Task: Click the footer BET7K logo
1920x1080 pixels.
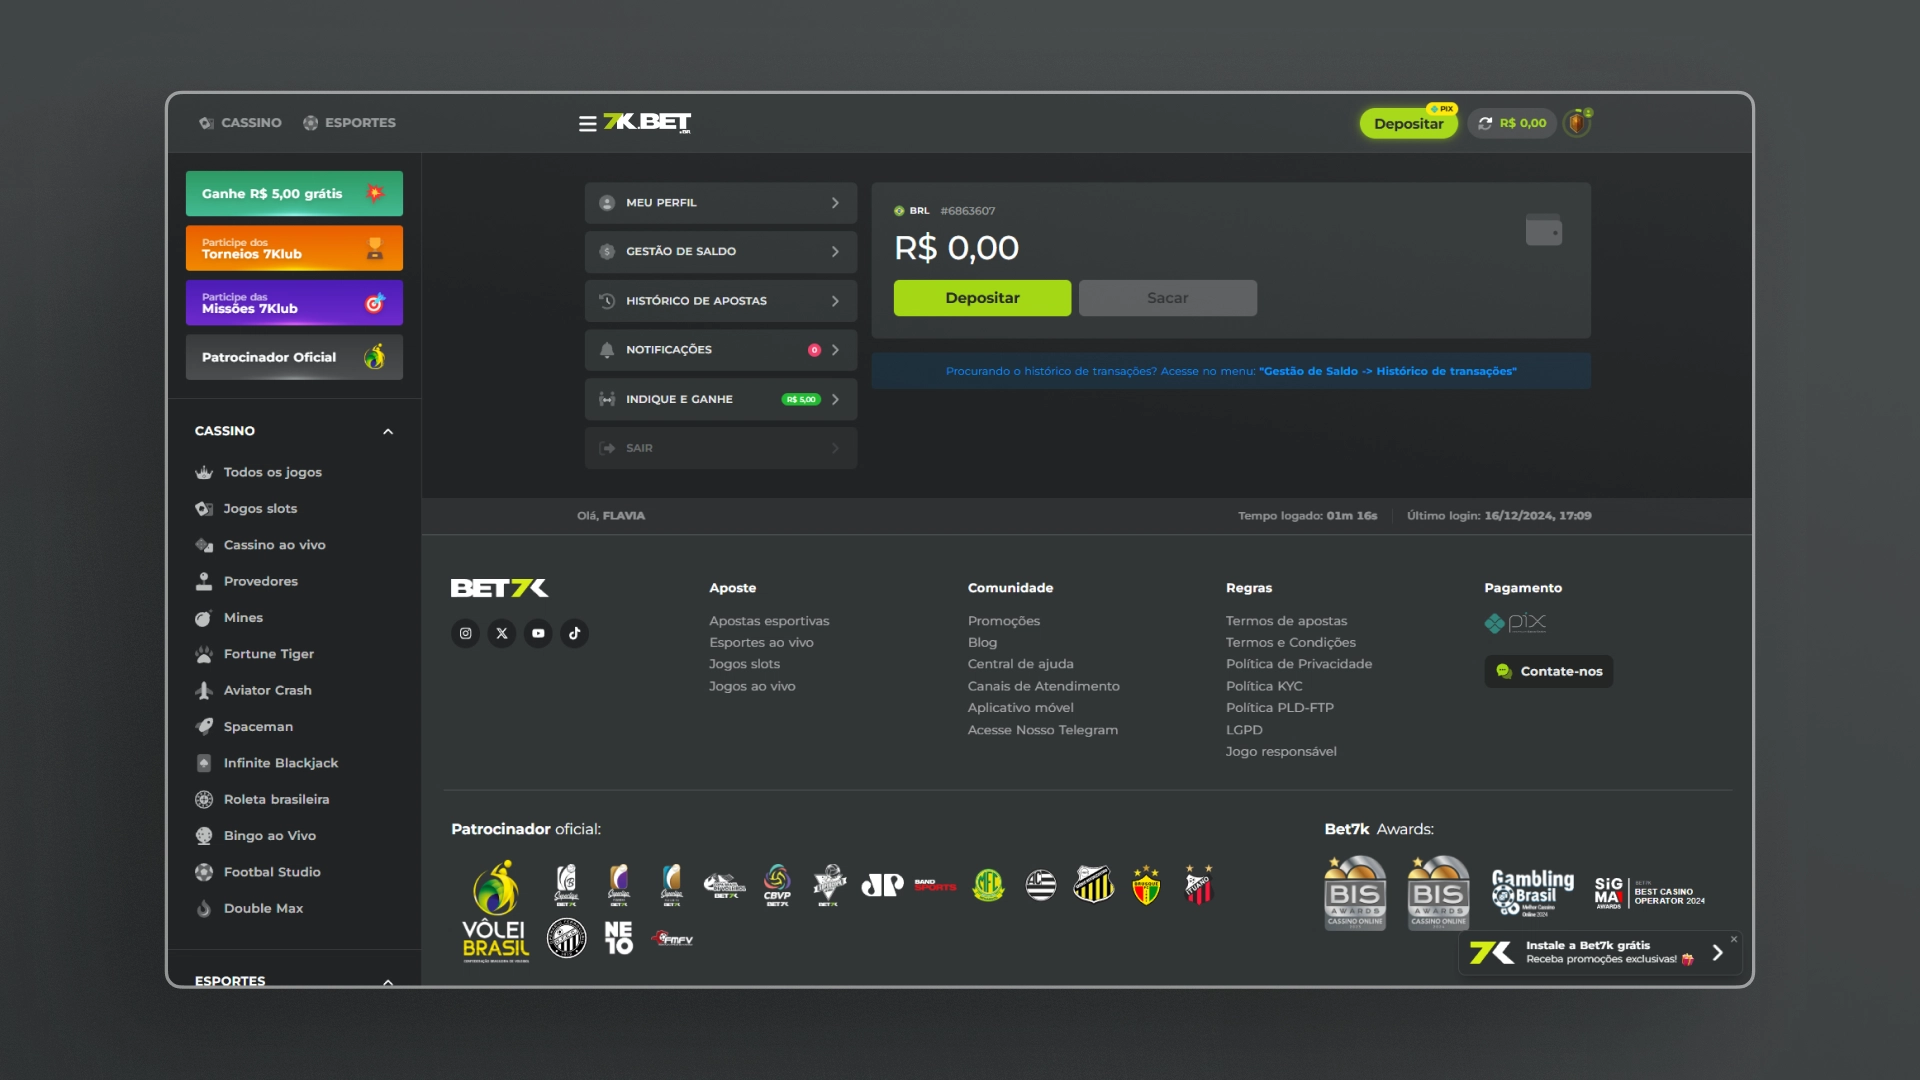Action: tap(499, 588)
